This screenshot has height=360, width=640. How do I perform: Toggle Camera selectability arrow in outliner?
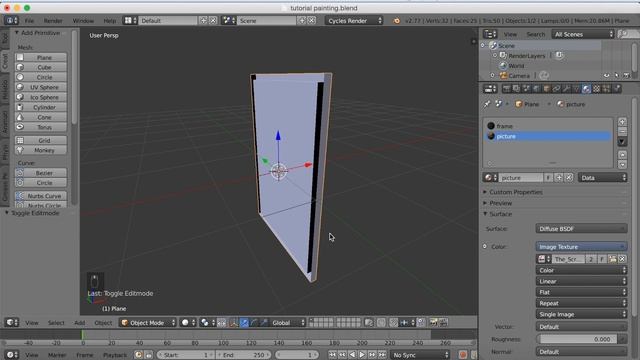coord(617,76)
